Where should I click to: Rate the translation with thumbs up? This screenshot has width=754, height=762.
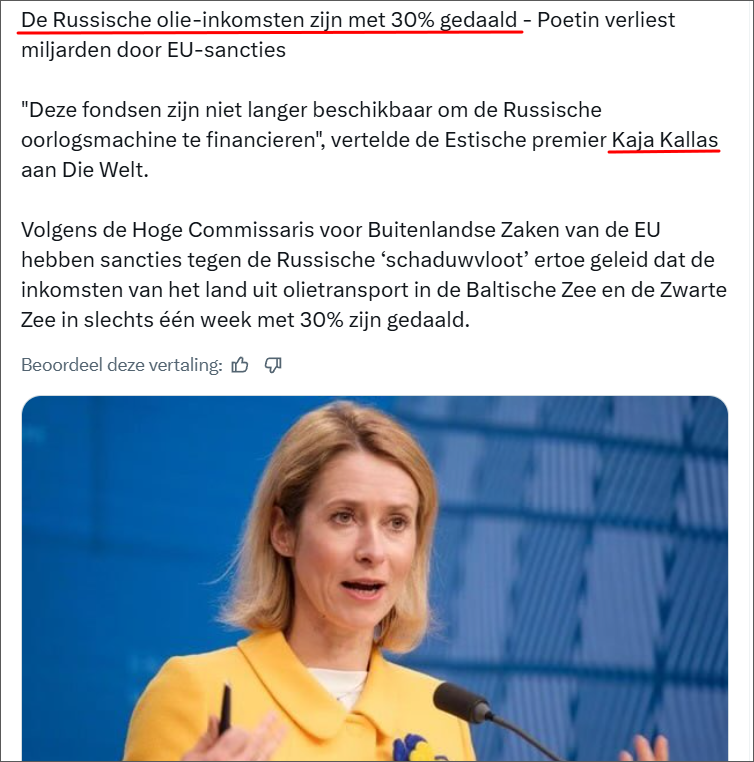(240, 364)
